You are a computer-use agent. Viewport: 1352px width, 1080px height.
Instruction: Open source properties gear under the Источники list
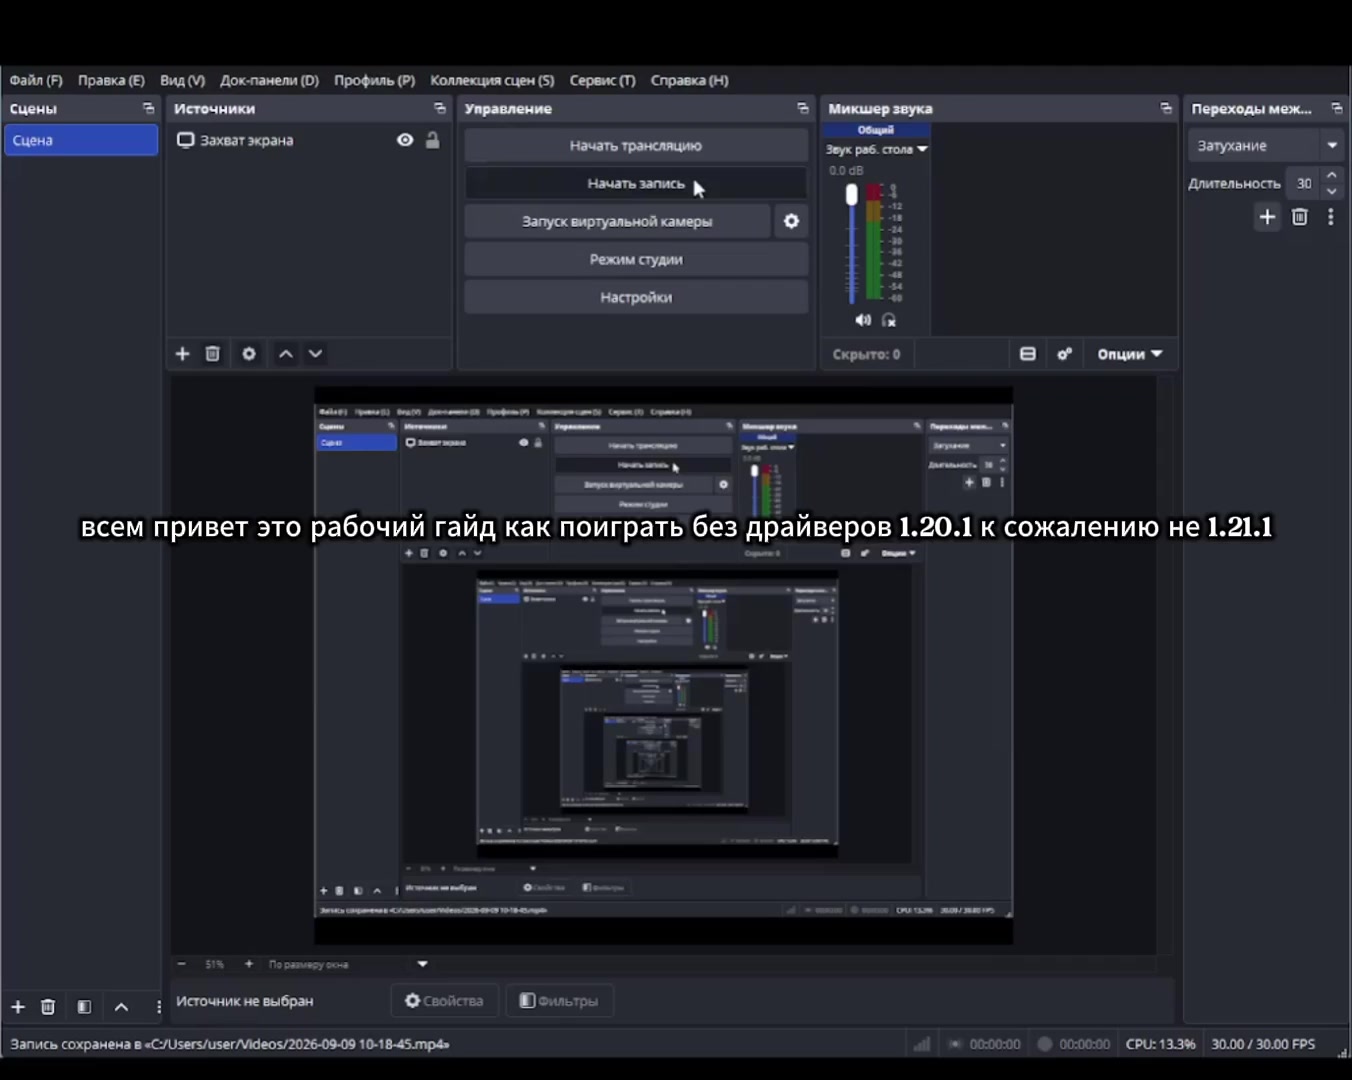[249, 354]
